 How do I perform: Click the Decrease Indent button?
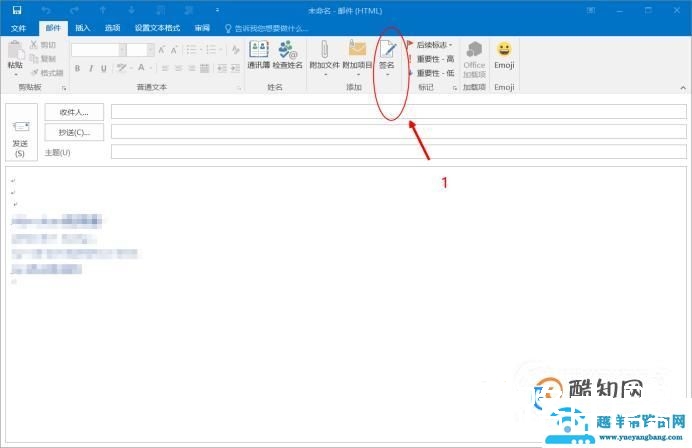click(x=222, y=68)
